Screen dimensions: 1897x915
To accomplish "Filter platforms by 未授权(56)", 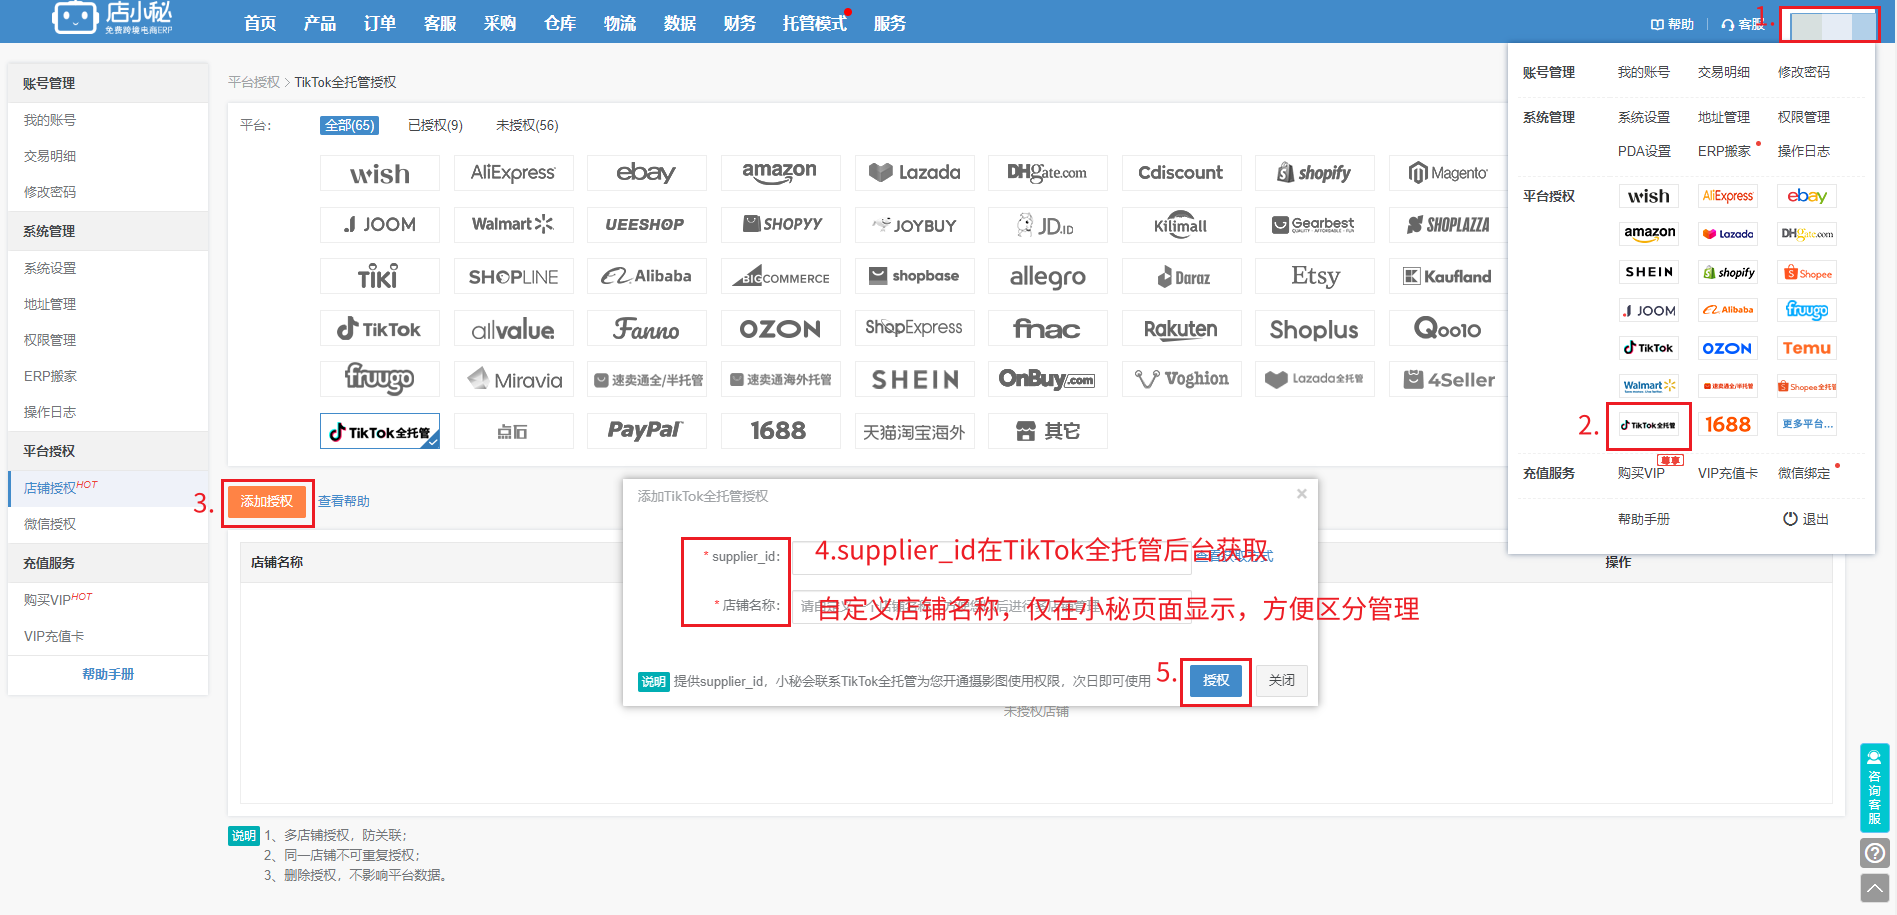I will [x=527, y=125].
